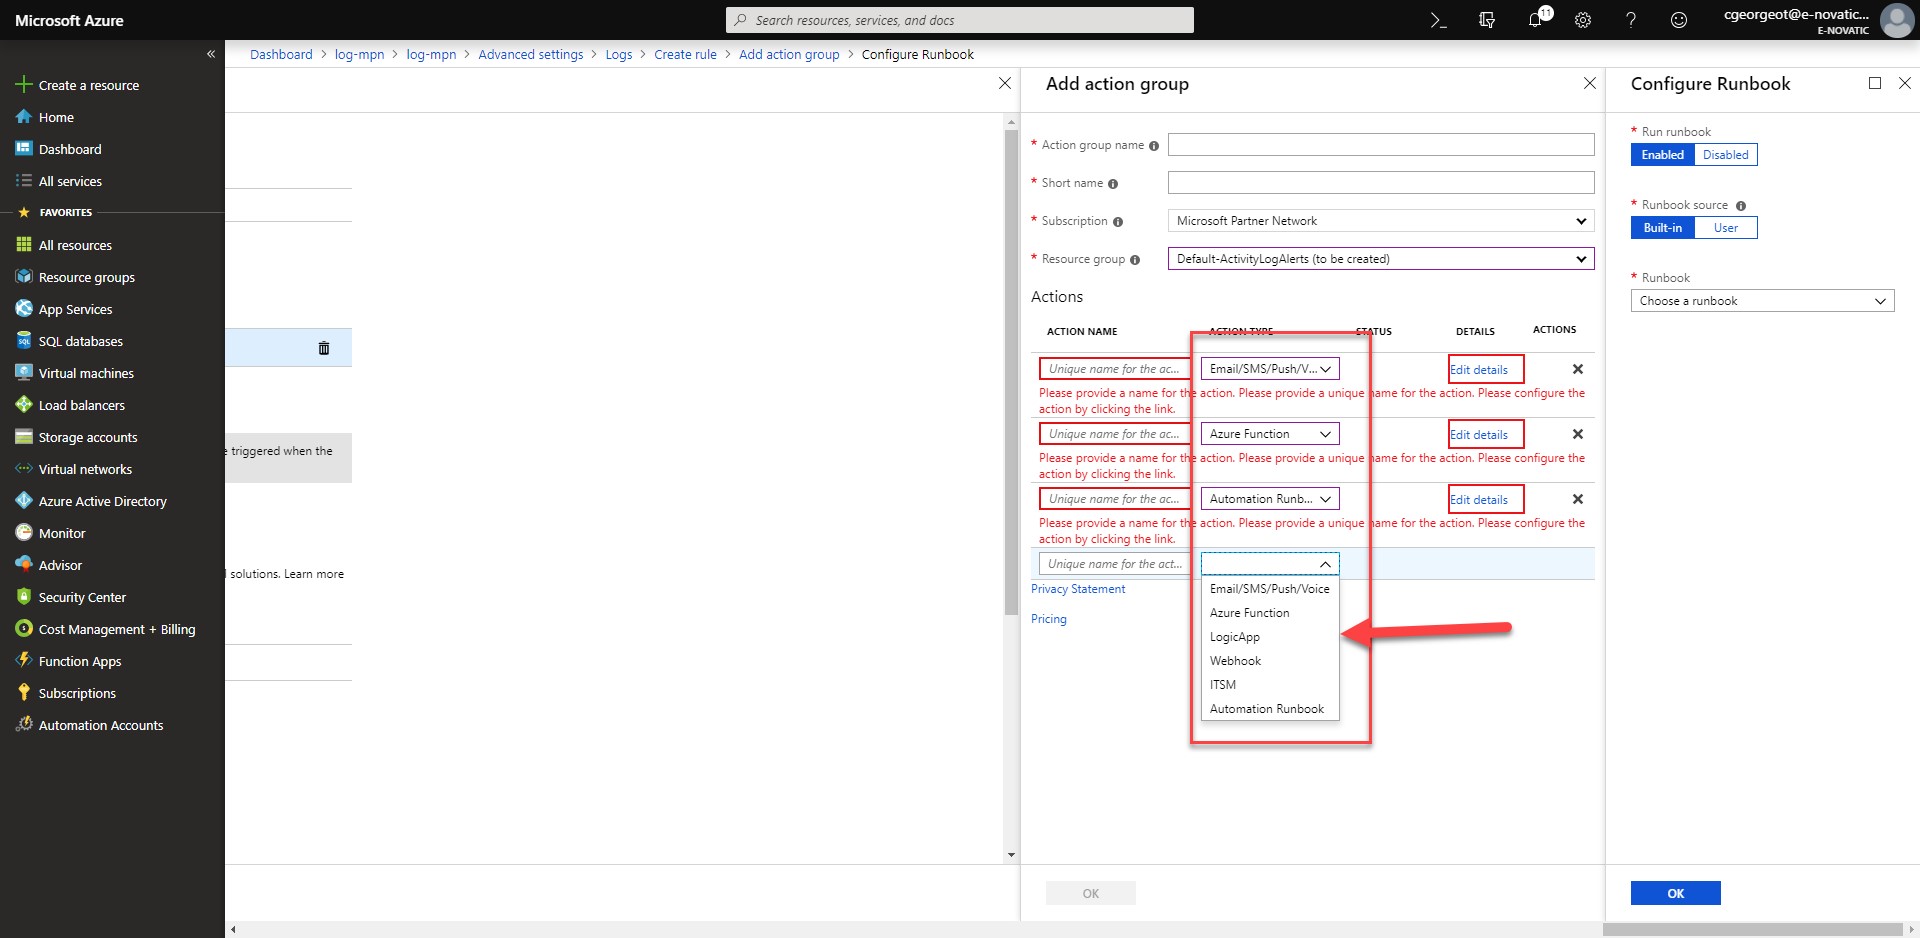Open the Pricing link

pos(1049,619)
